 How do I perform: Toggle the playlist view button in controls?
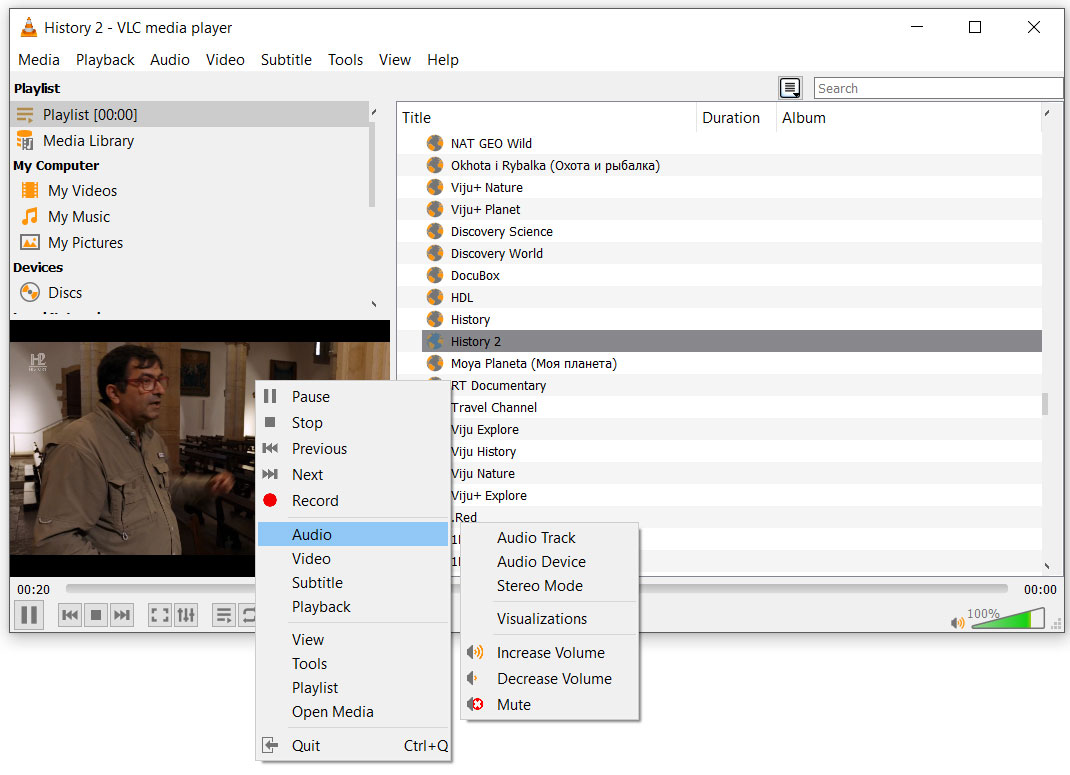[224, 615]
